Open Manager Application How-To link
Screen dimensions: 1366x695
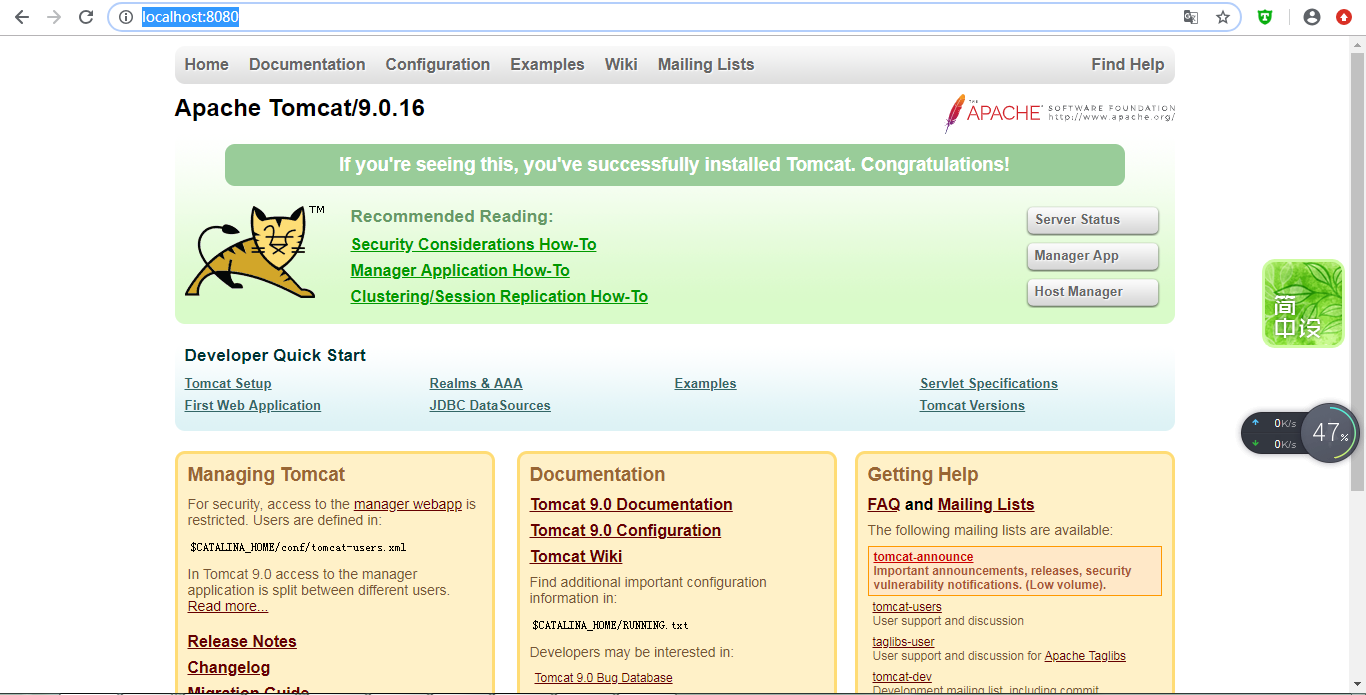point(460,270)
